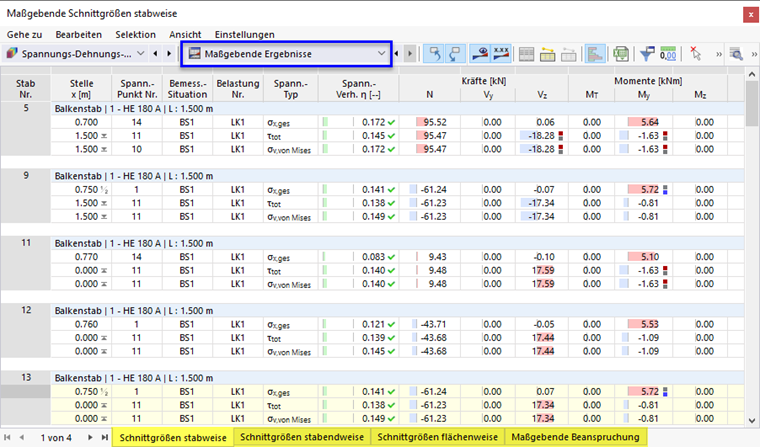Viewport: 760px width, 447px height.
Task: Click the Bemess.-Situation column header
Action: click(x=187, y=88)
